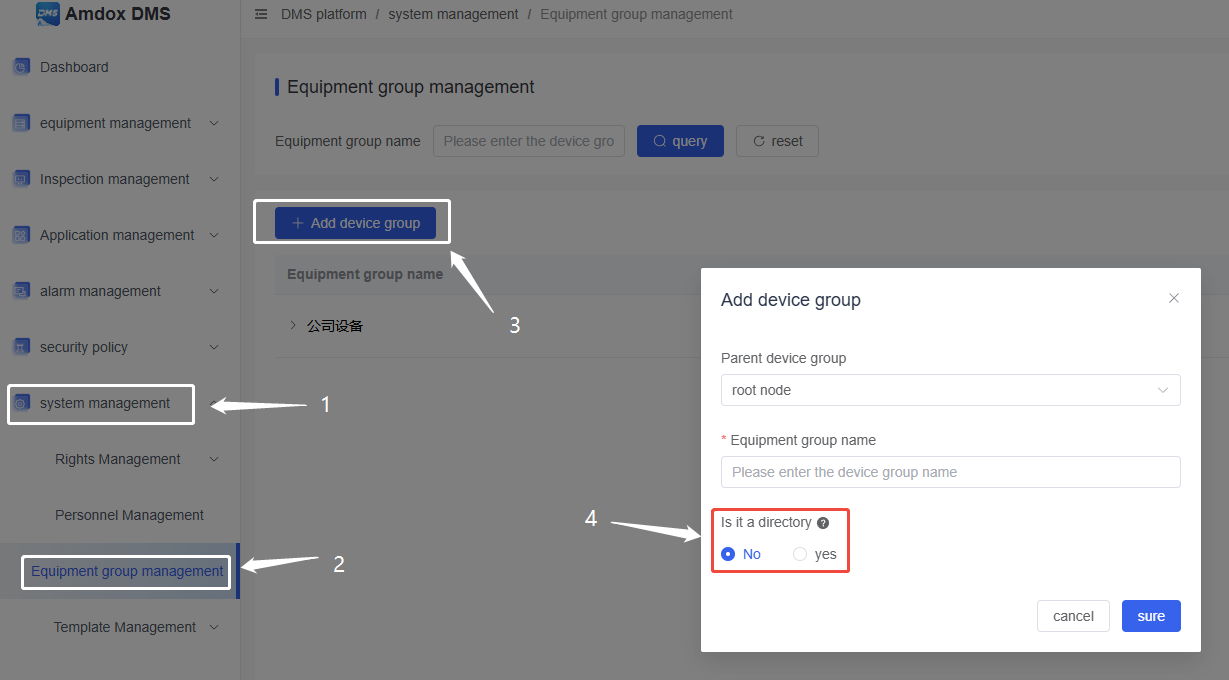Expand the 公司设备 tree row

pos(293,325)
